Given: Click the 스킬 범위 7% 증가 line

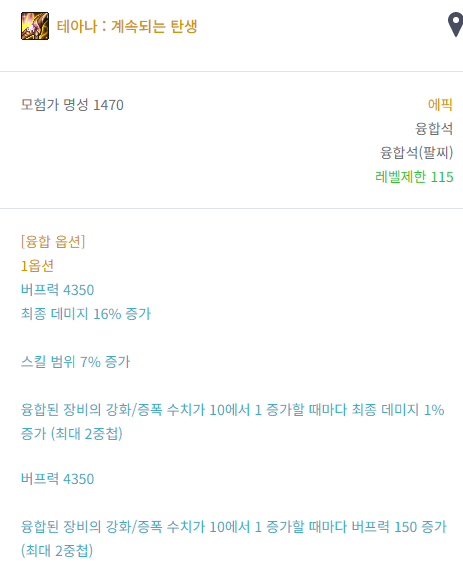Looking at the screenshot, I should 75,362.
